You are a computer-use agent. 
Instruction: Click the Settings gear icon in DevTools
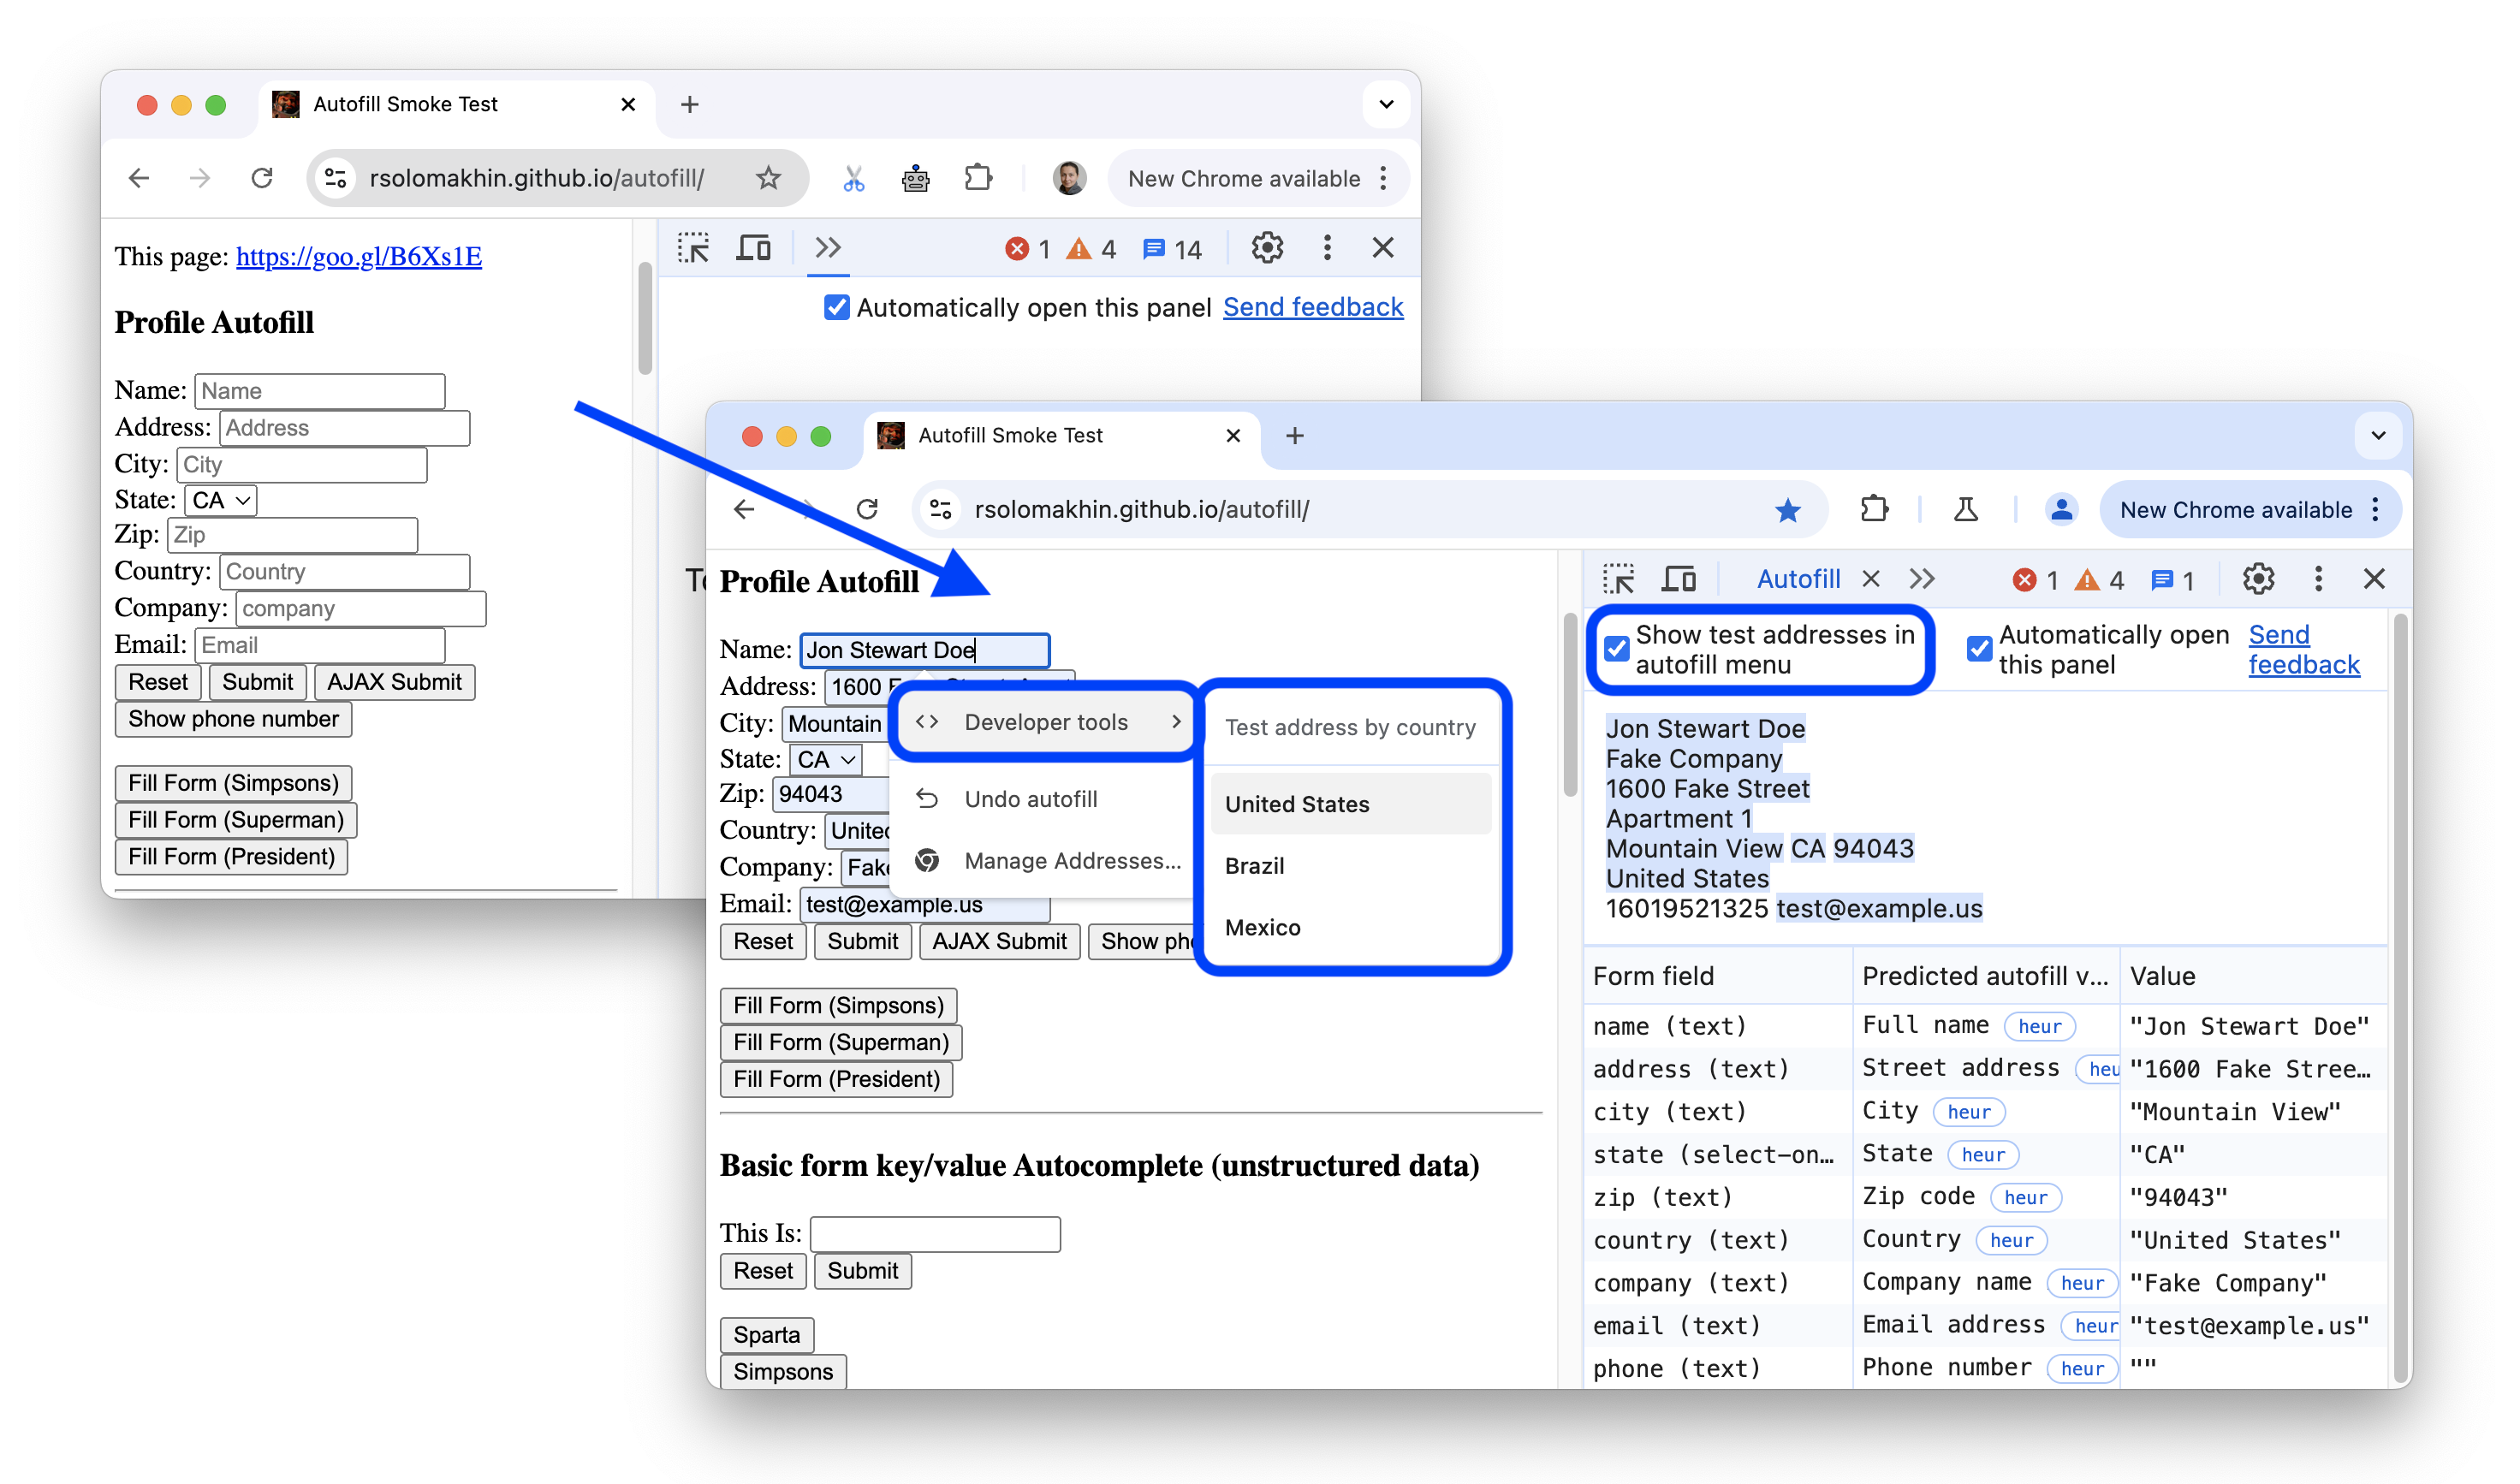click(2259, 578)
